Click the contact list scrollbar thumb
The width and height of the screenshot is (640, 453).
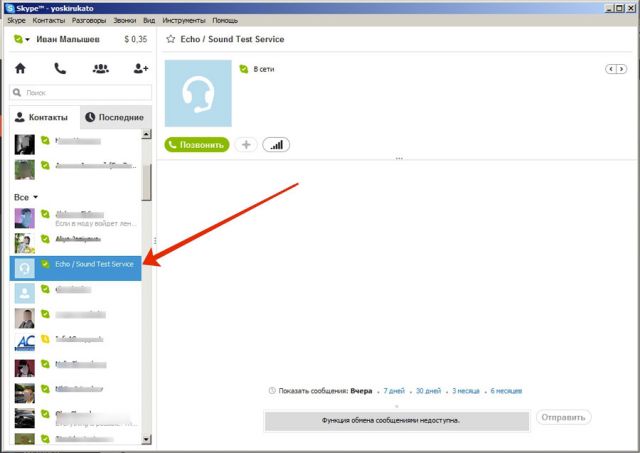click(x=146, y=182)
